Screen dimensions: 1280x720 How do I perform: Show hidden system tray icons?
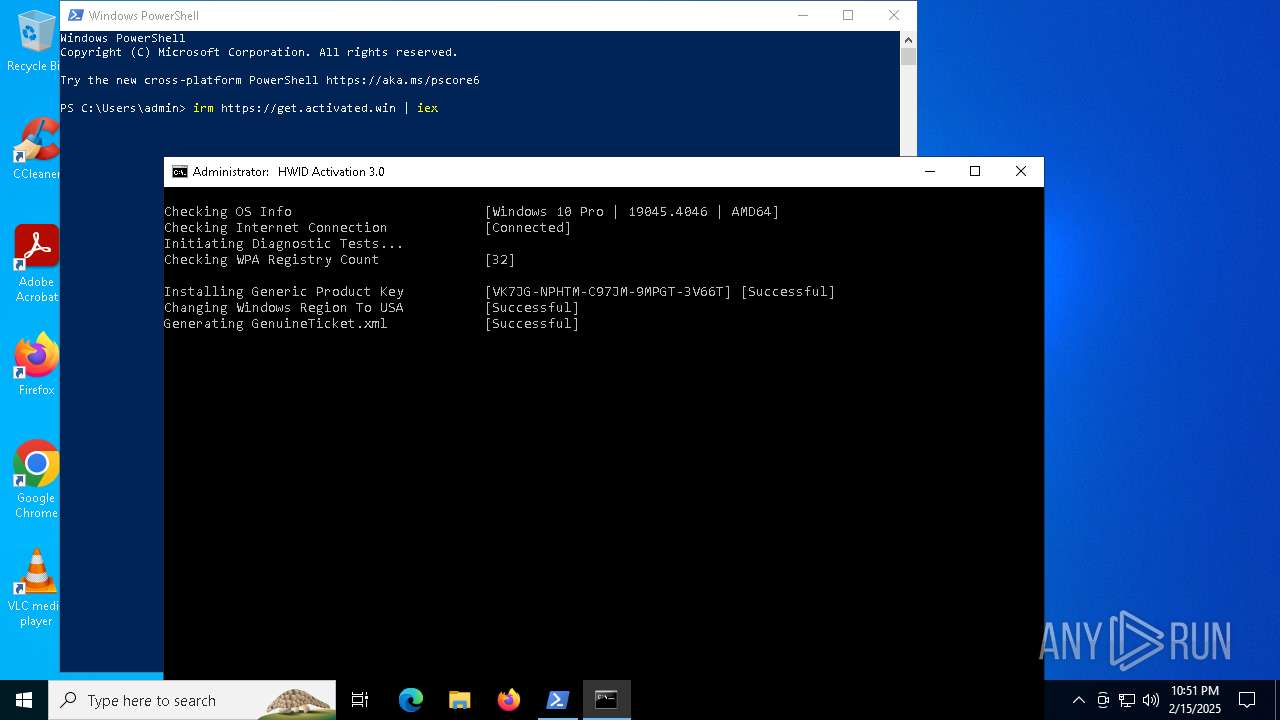click(x=1078, y=700)
